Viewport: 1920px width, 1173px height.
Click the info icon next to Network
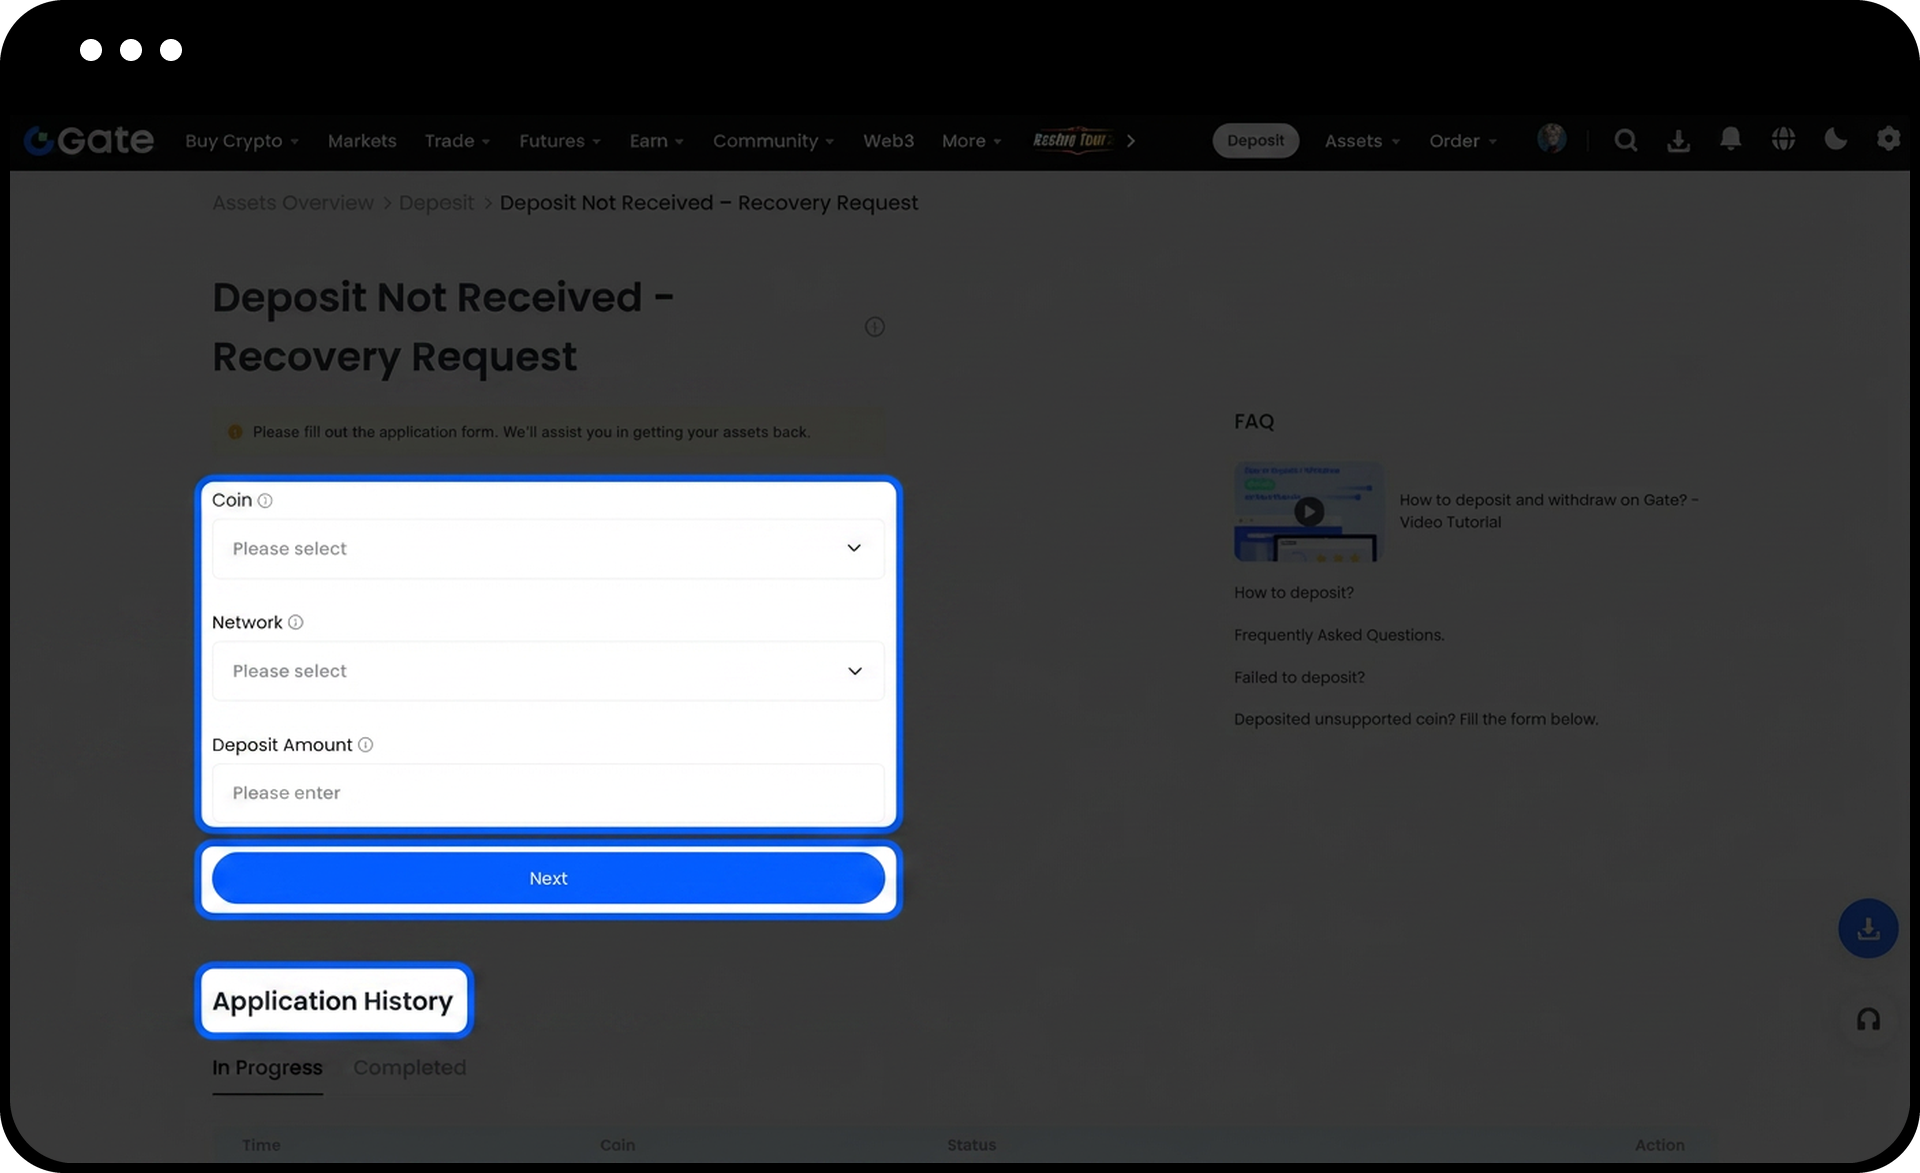pyautogui.click(x=296, y=622)
